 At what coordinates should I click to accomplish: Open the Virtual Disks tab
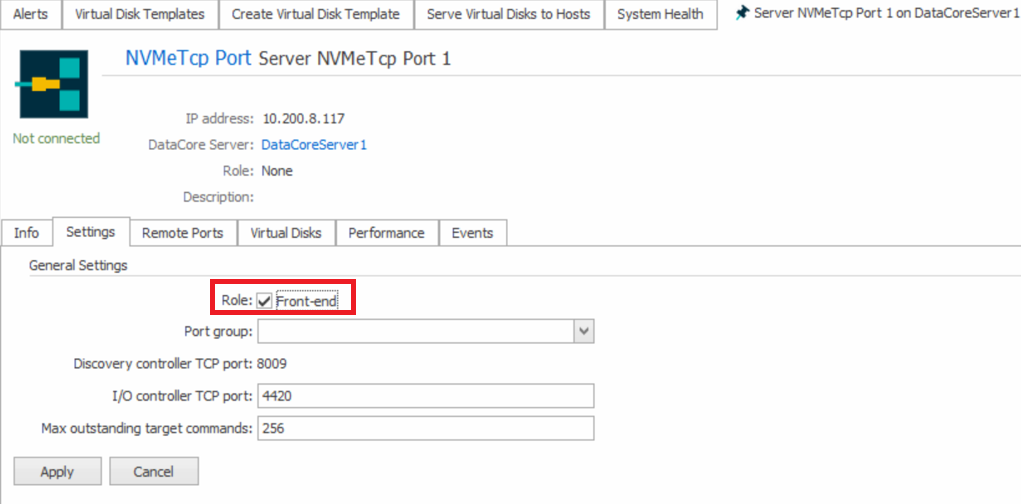coord(286,233)
